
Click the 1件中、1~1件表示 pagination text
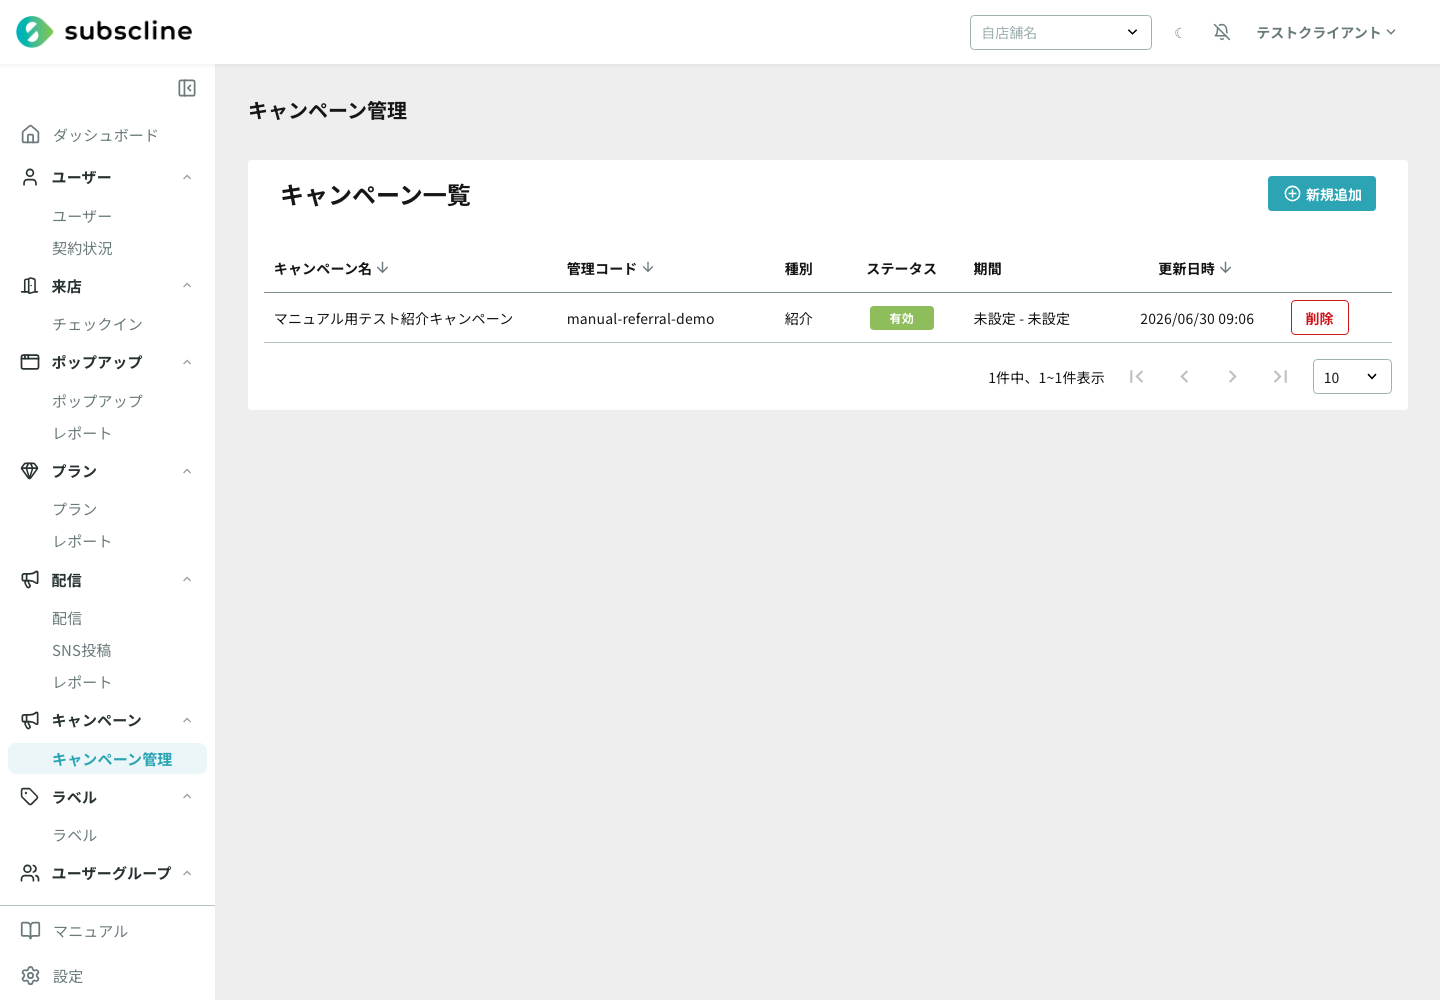point(1046,378)
